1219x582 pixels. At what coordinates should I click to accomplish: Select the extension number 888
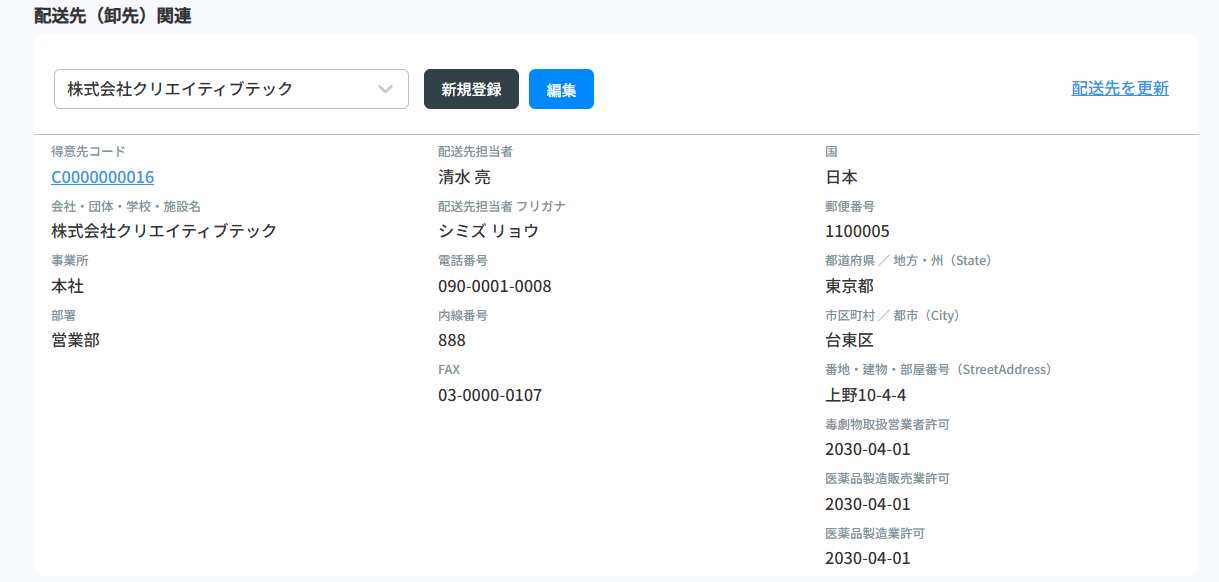point(452,340)
